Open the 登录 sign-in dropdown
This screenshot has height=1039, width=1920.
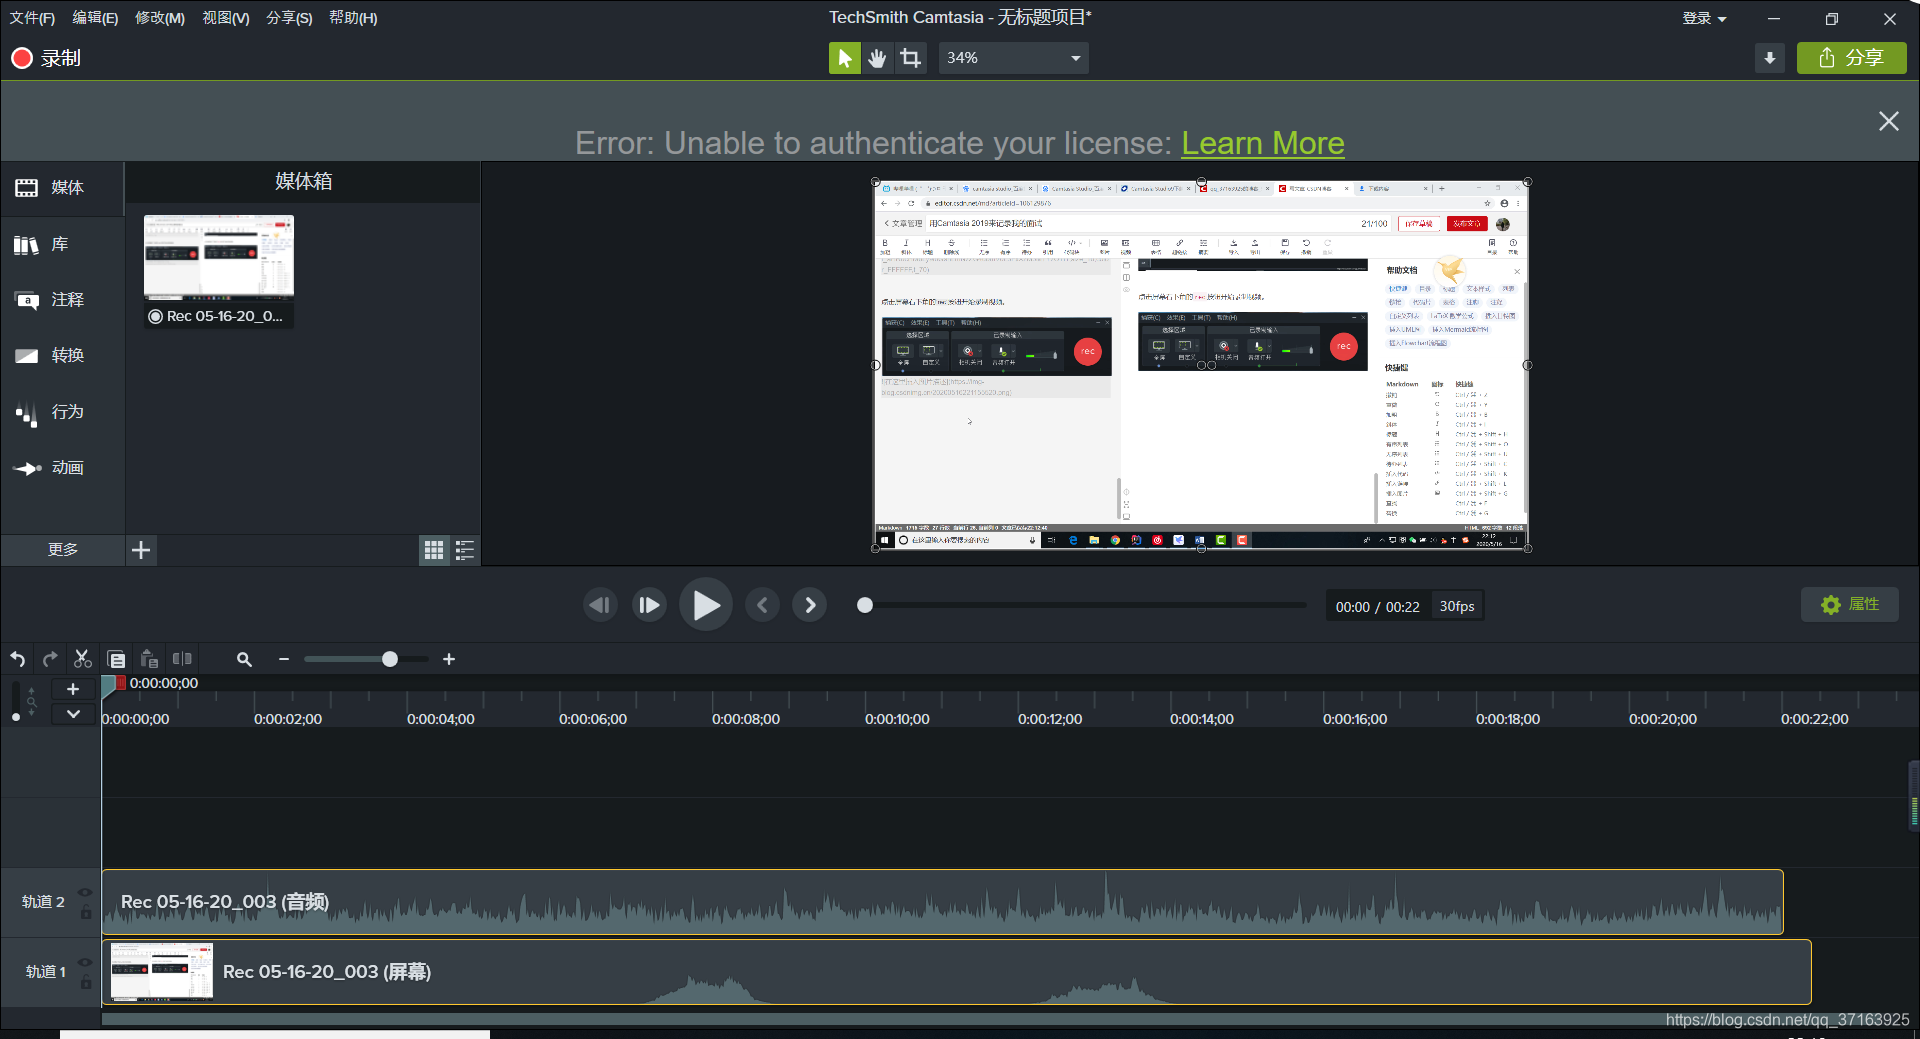[x=1704, y=18]
